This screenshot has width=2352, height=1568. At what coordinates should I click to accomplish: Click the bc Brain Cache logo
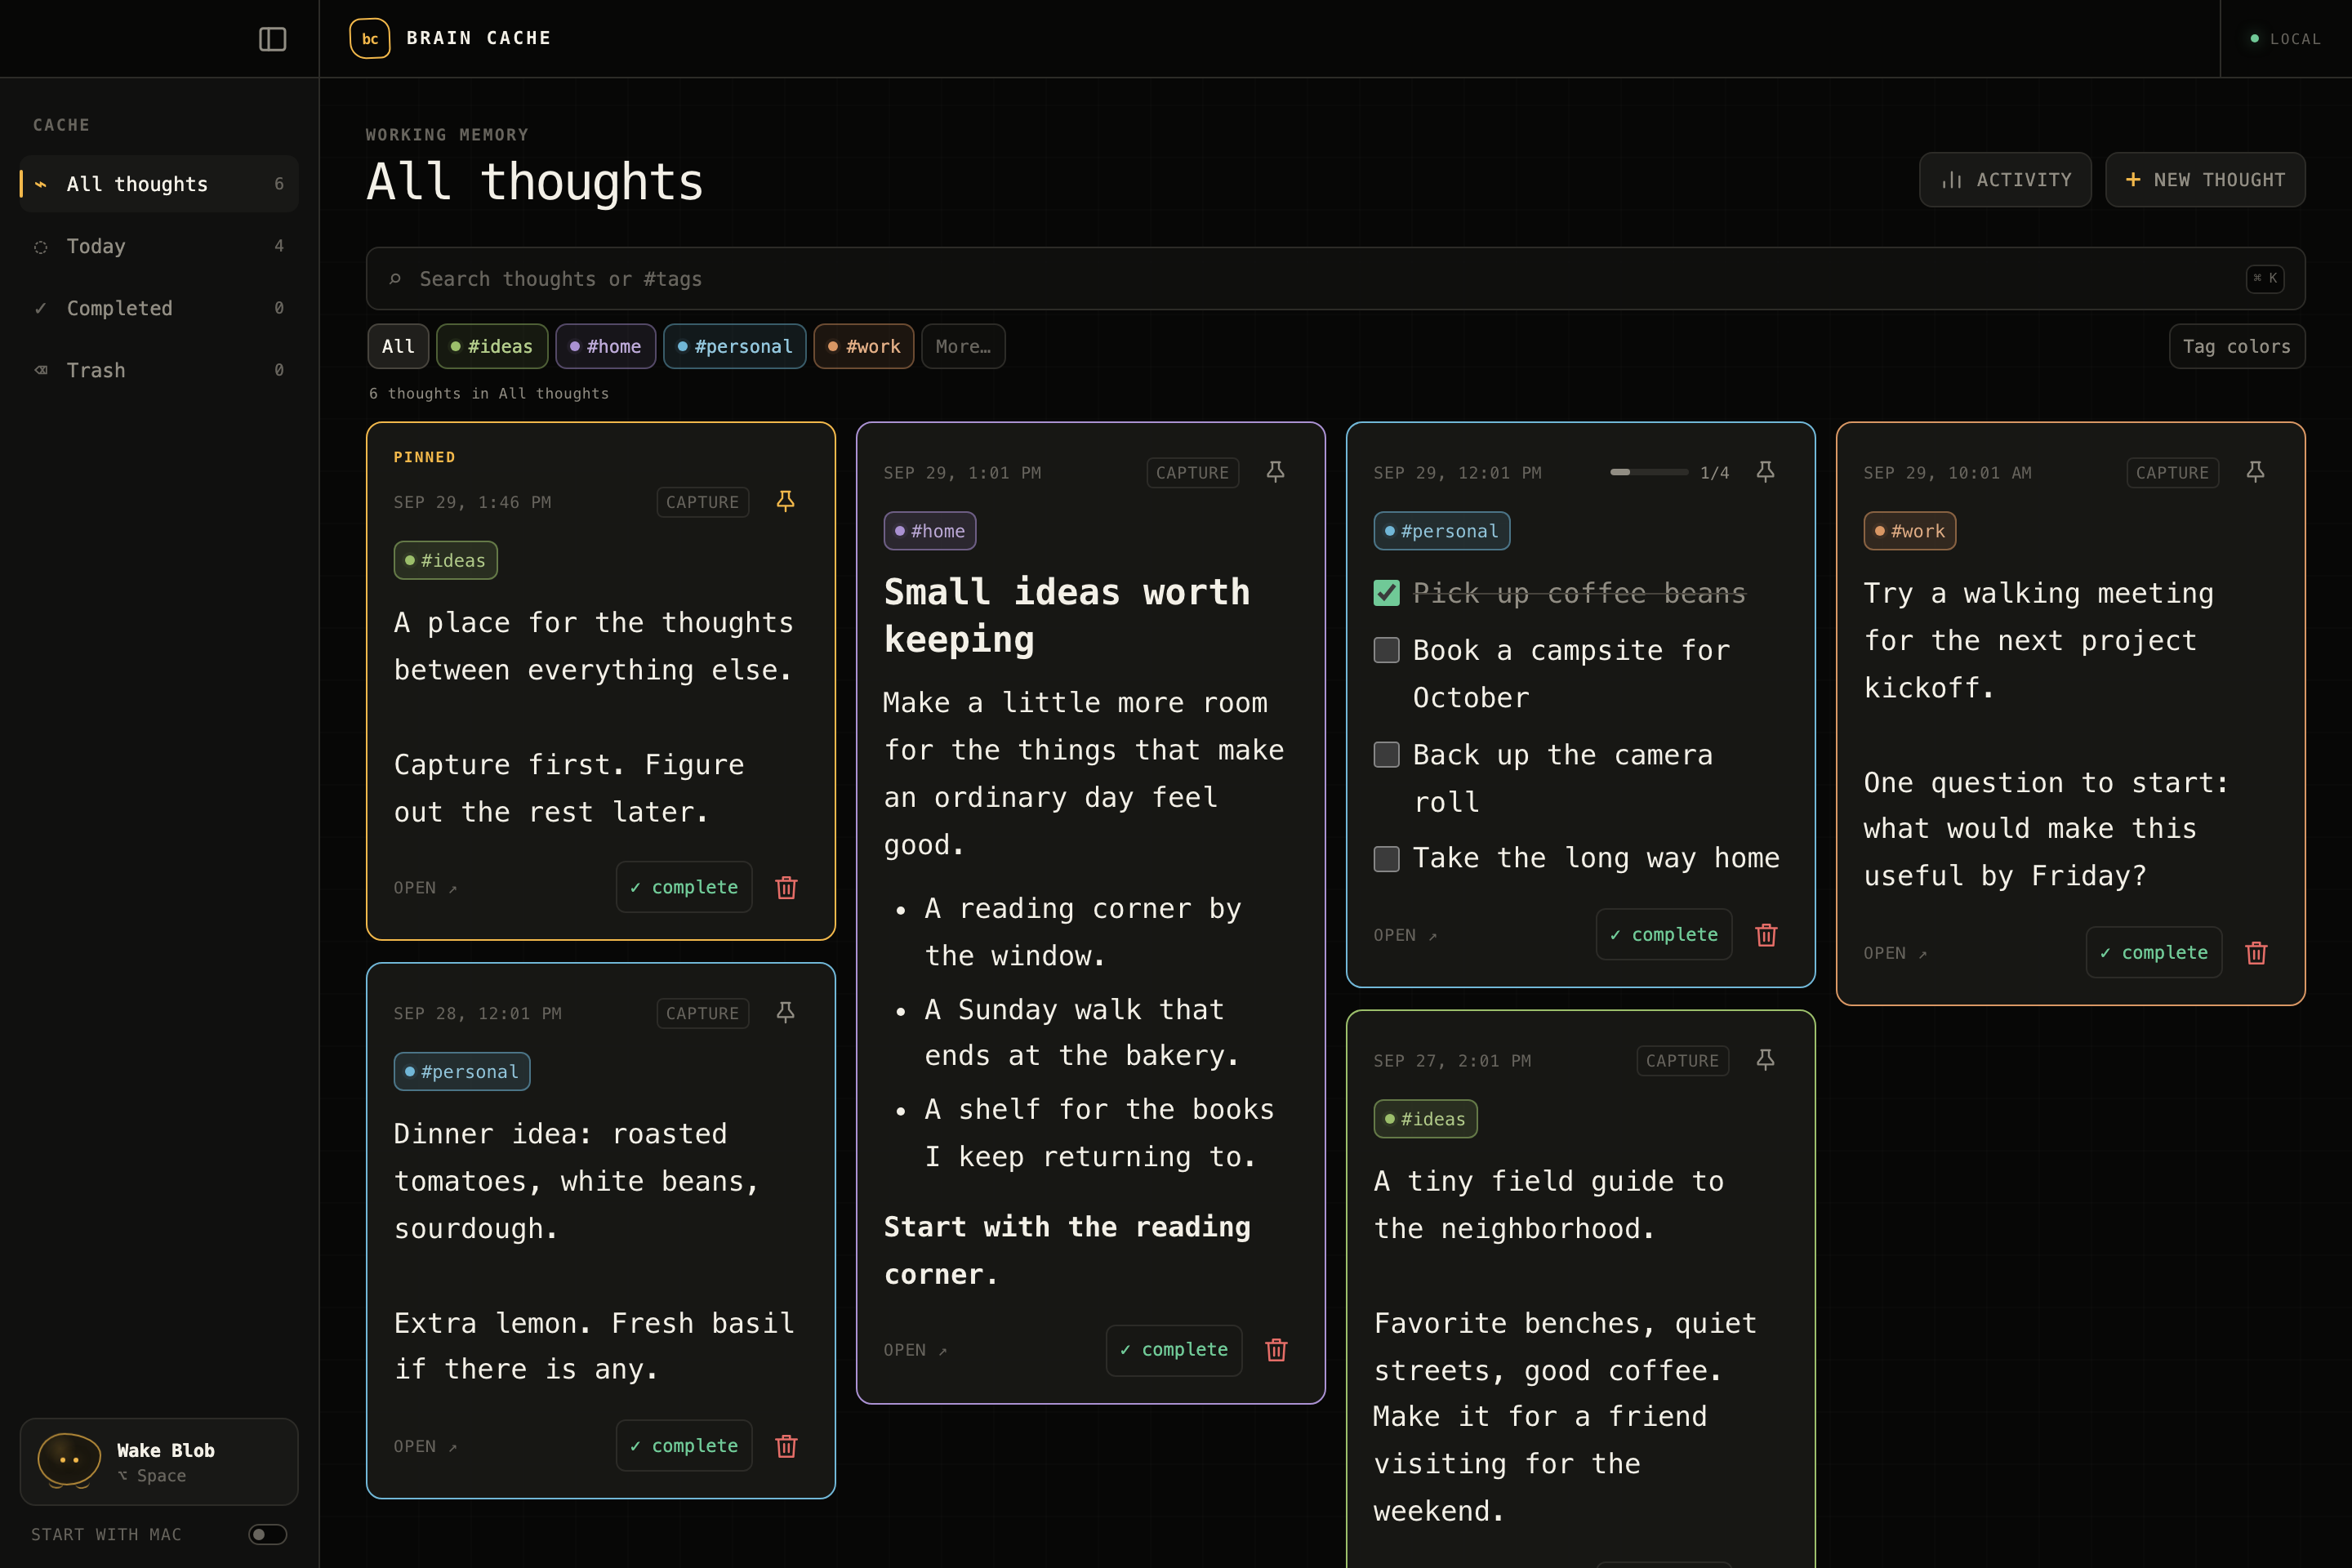[370, 39]
